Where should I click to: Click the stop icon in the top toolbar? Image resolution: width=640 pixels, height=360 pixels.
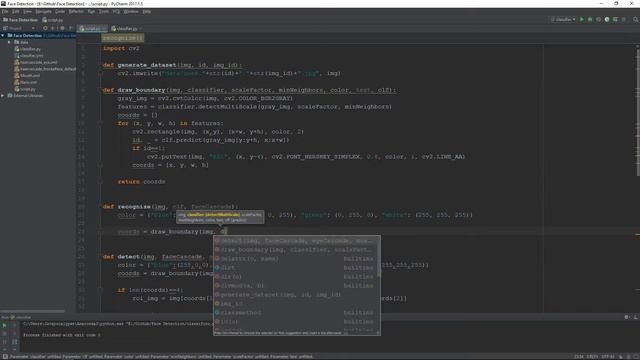624,20
